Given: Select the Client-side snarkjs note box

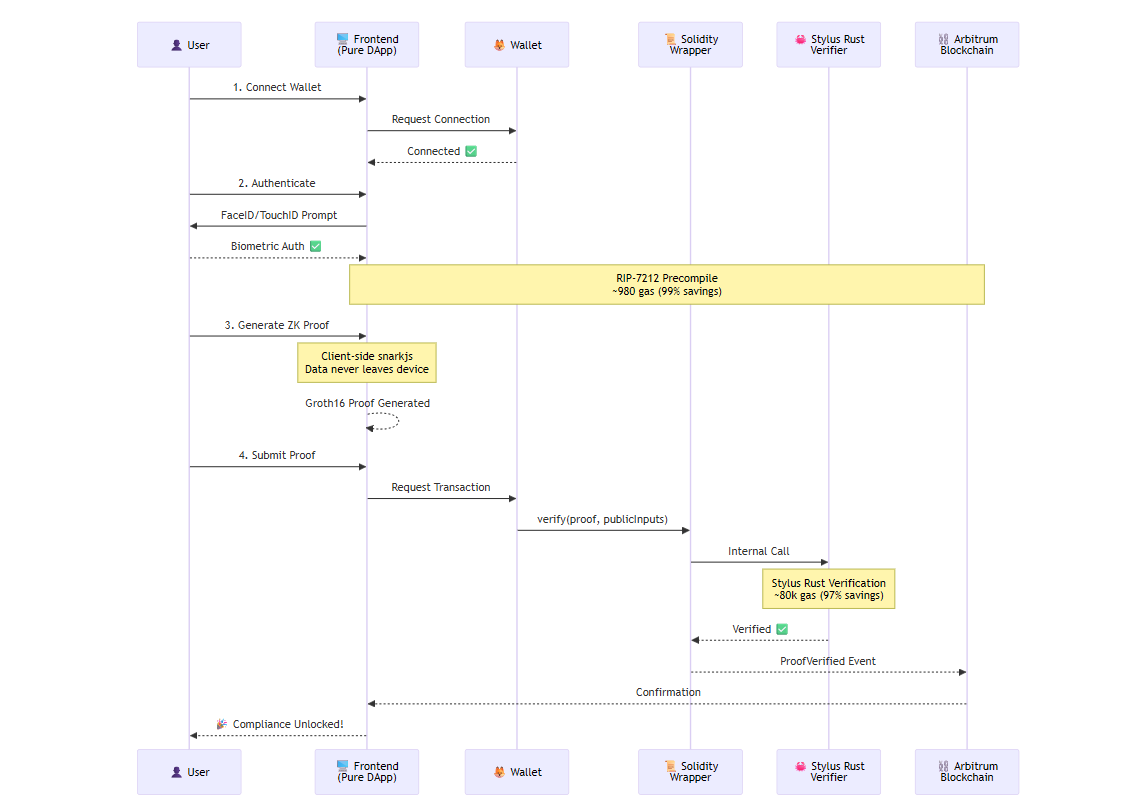Looking at the screenshot, I should click(x=367, y=363).
